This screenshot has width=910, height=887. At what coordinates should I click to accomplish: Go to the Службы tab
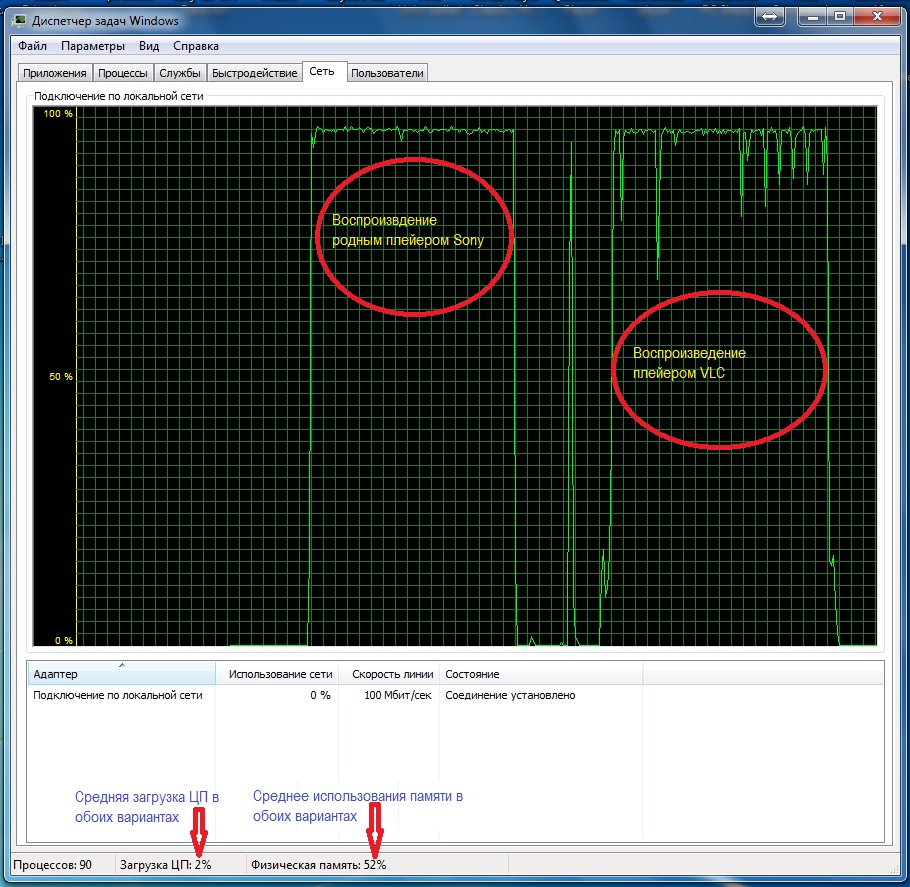180,73
